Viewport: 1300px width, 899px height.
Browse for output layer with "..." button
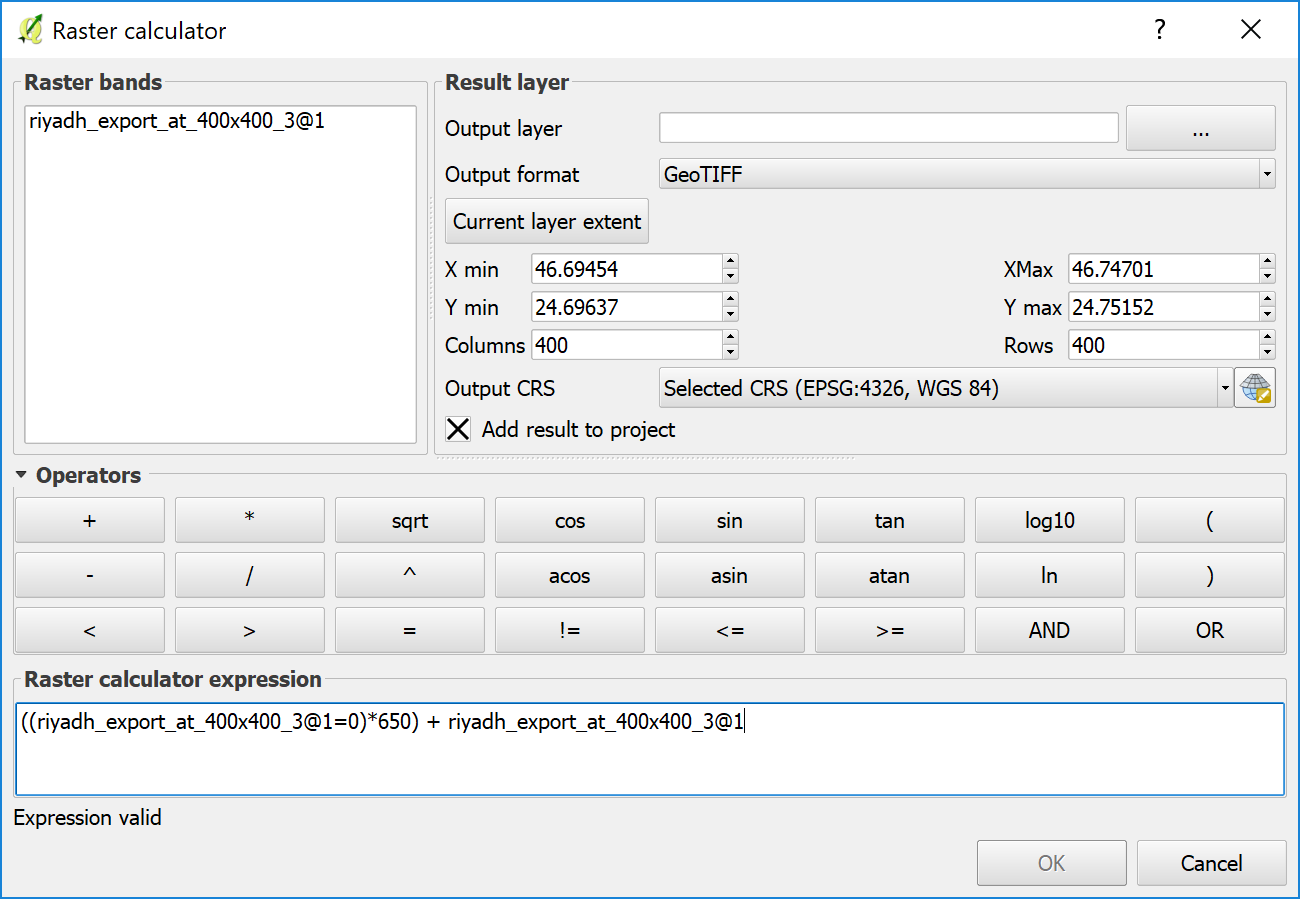1200,128
